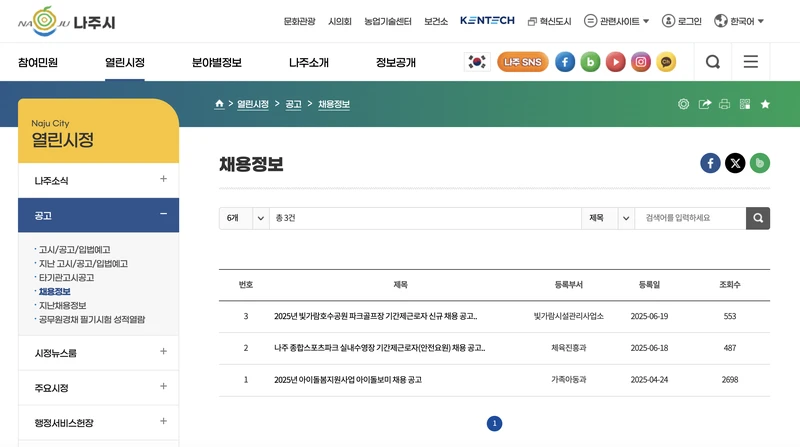Open the 열린시정 main menu
Screen dimensions: 800x447
click(125, 63)
